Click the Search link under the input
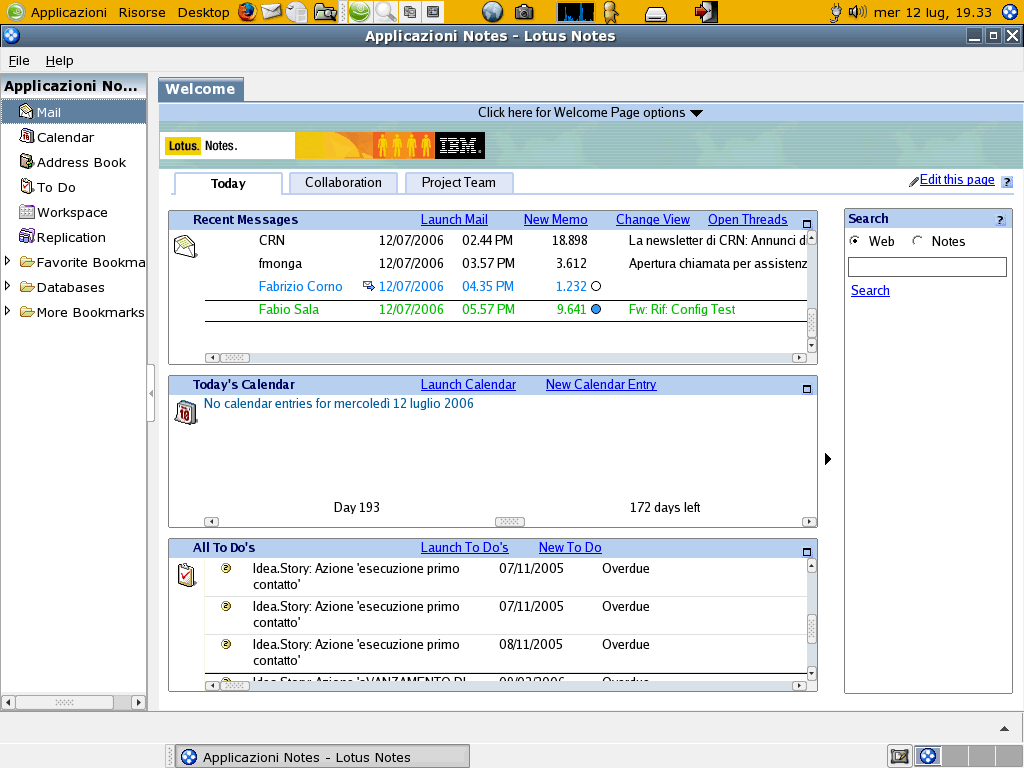 coord(870,291)
